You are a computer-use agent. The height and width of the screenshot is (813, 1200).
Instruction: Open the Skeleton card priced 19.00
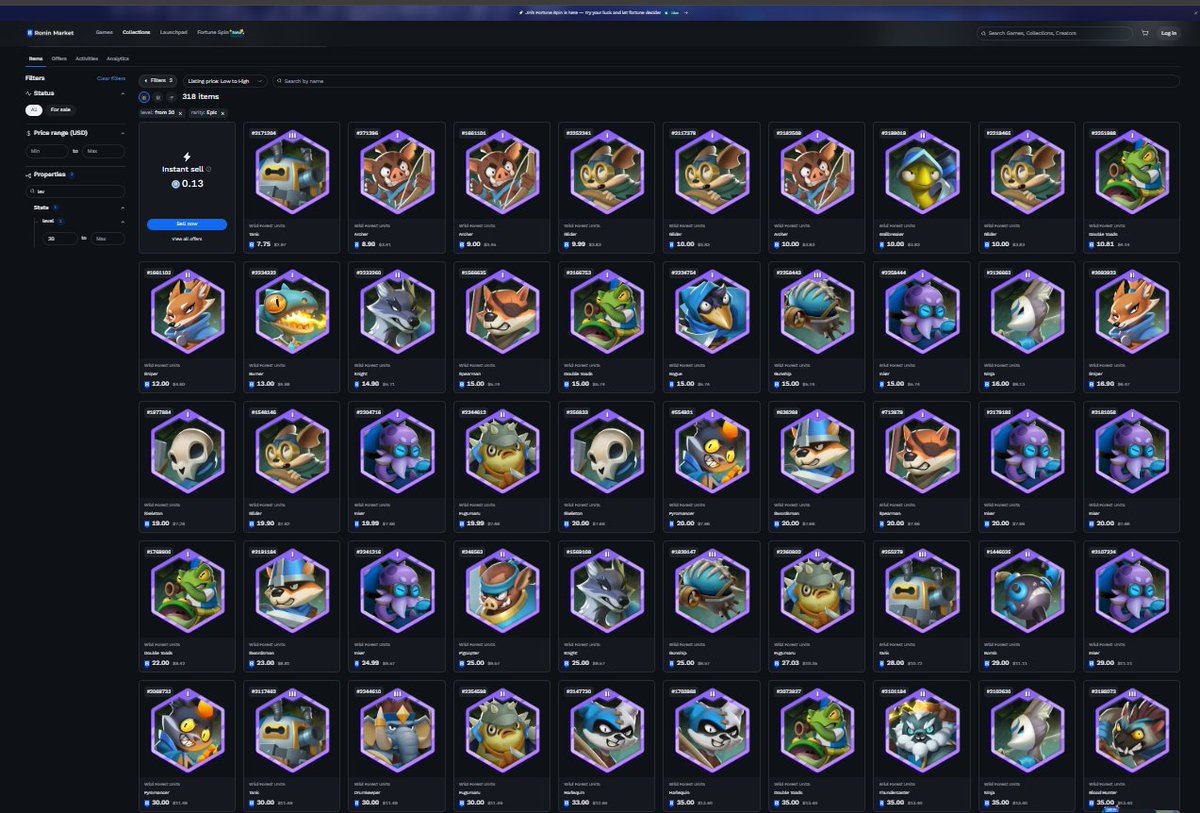pos(187,467)
